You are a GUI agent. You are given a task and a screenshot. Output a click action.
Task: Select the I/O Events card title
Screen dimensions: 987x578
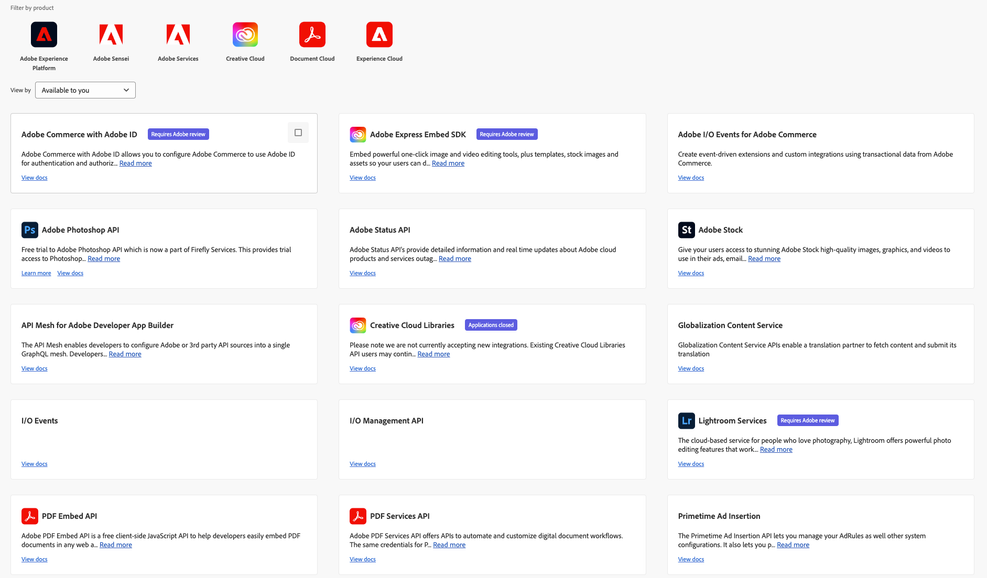40,421
